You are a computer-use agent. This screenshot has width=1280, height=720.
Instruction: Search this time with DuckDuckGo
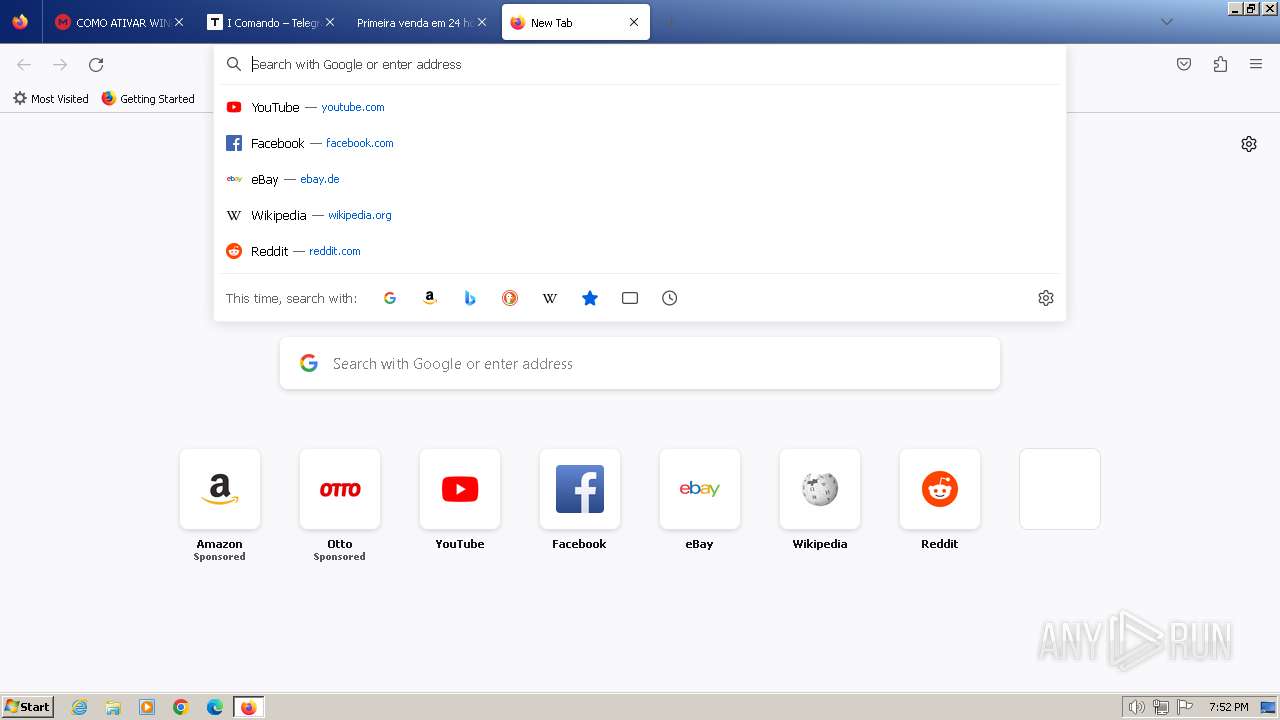(x=510, y=298)
